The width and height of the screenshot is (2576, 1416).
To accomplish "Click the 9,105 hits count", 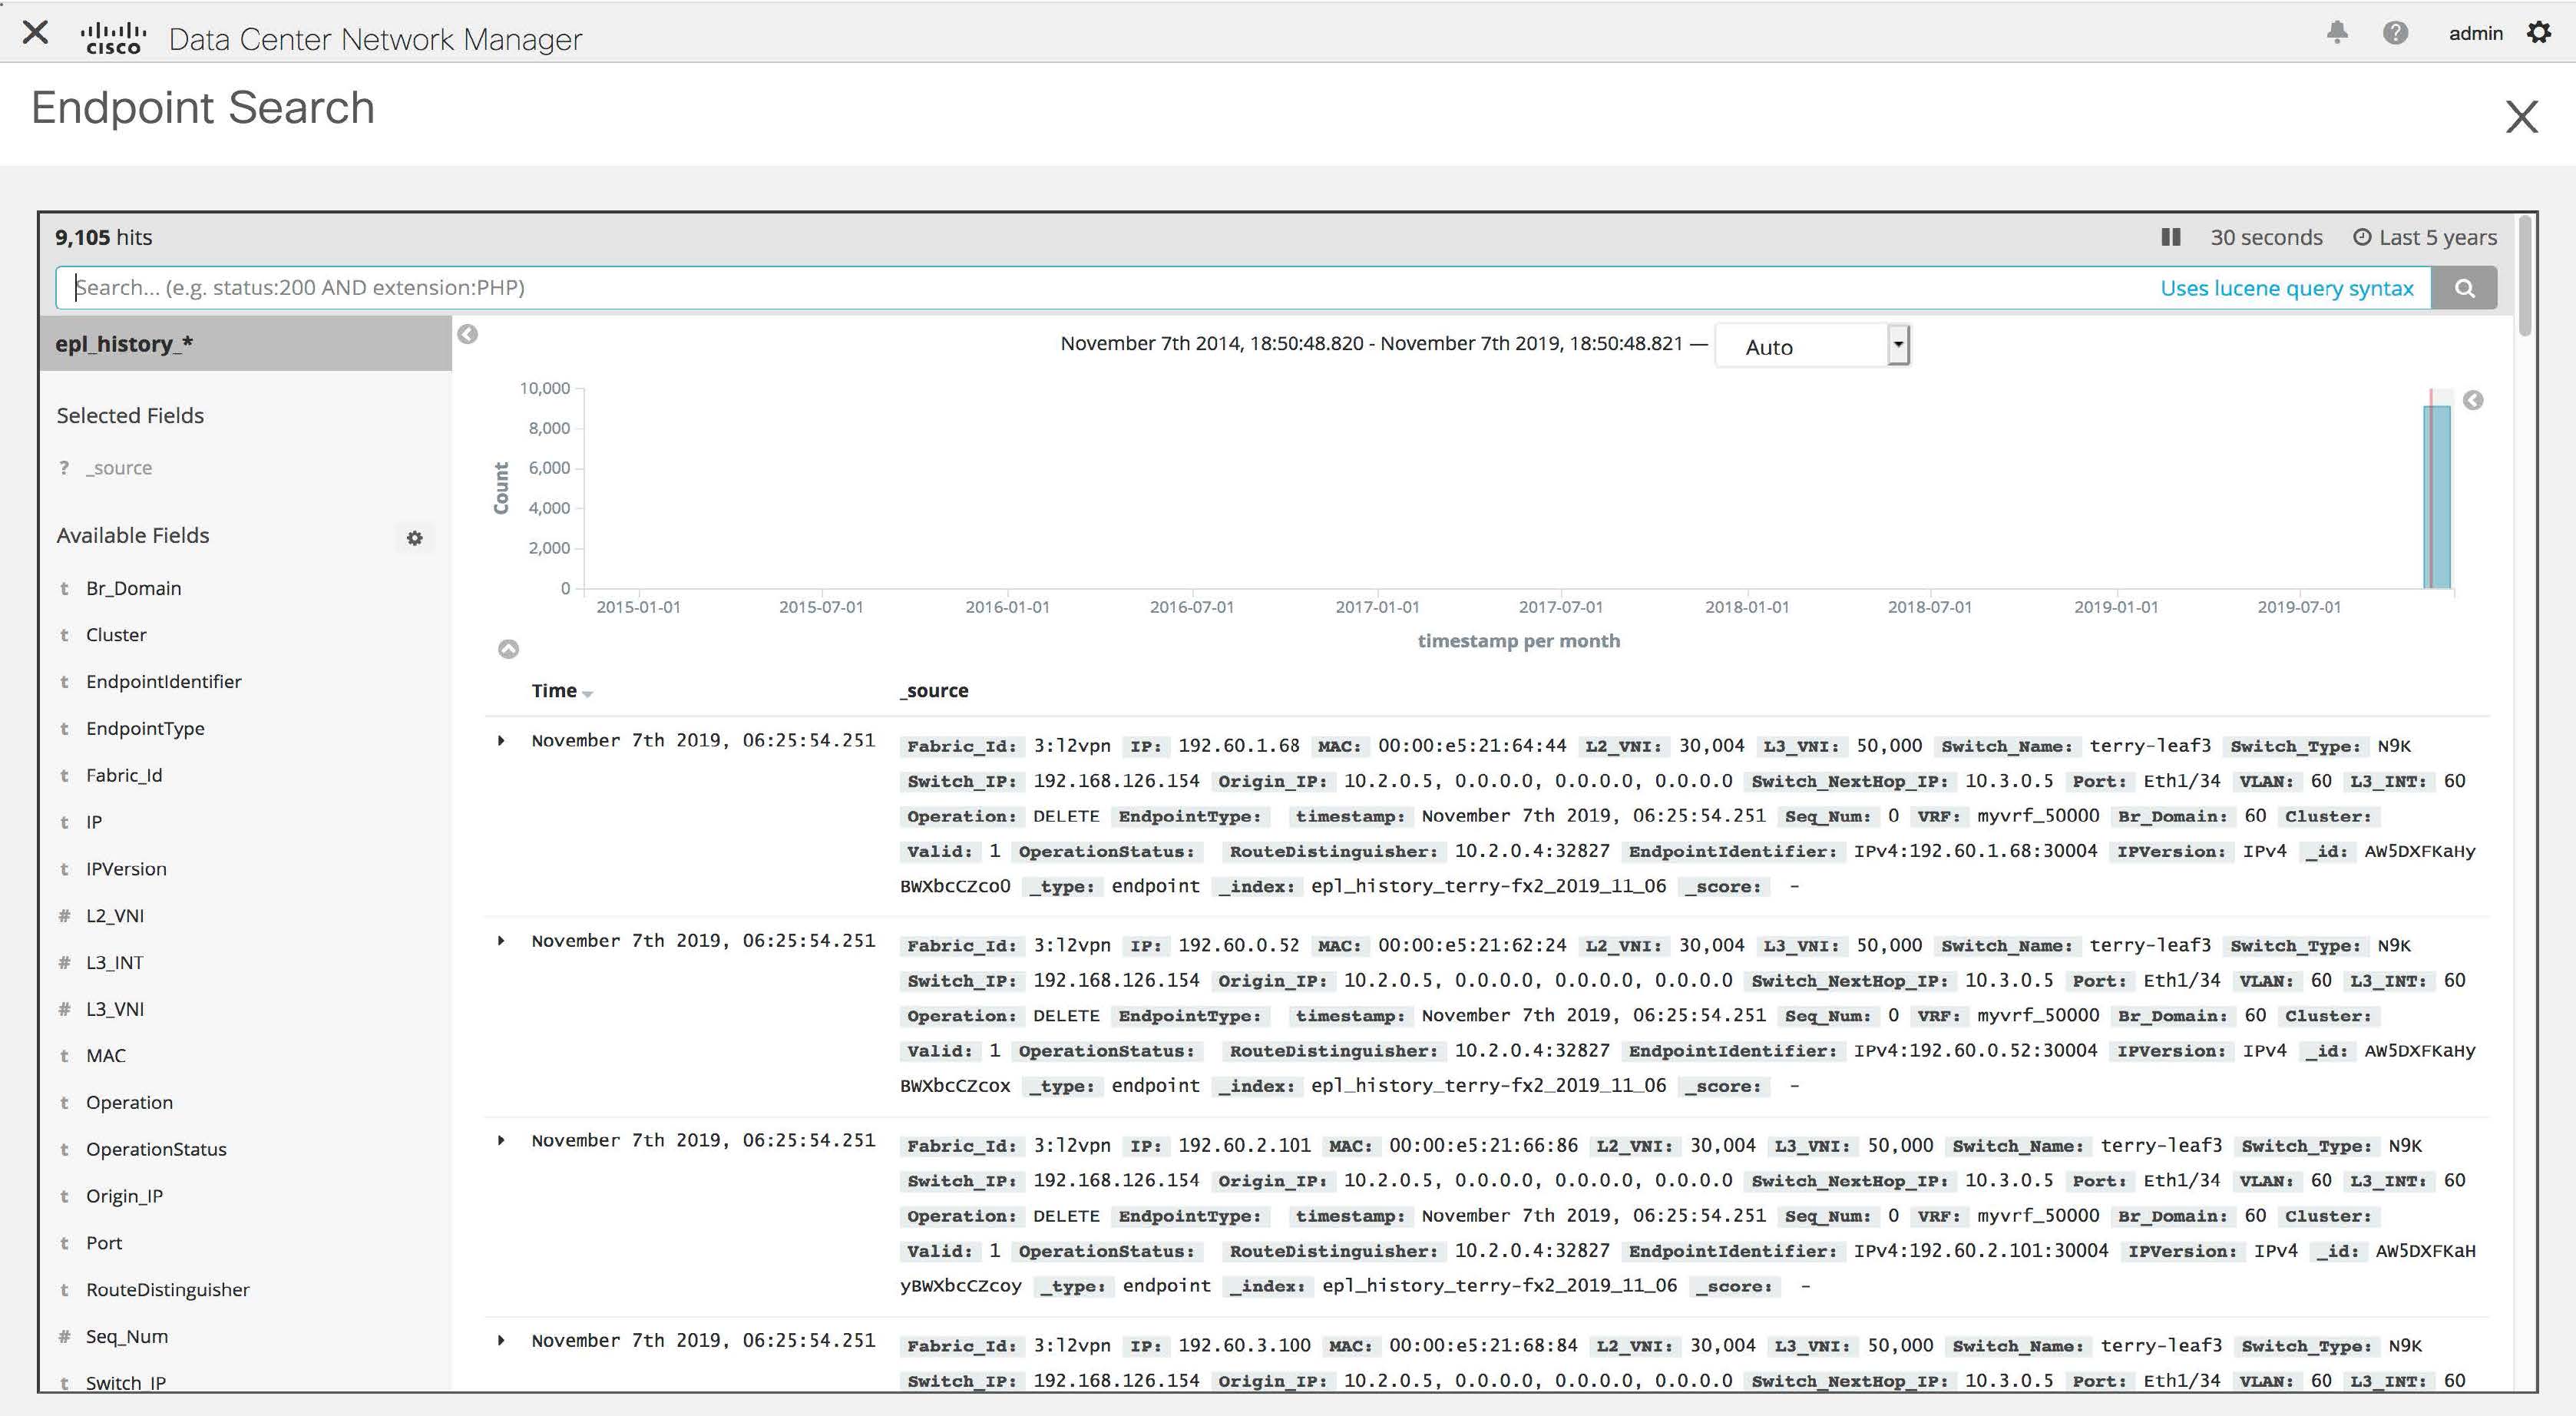I will 103,237.
